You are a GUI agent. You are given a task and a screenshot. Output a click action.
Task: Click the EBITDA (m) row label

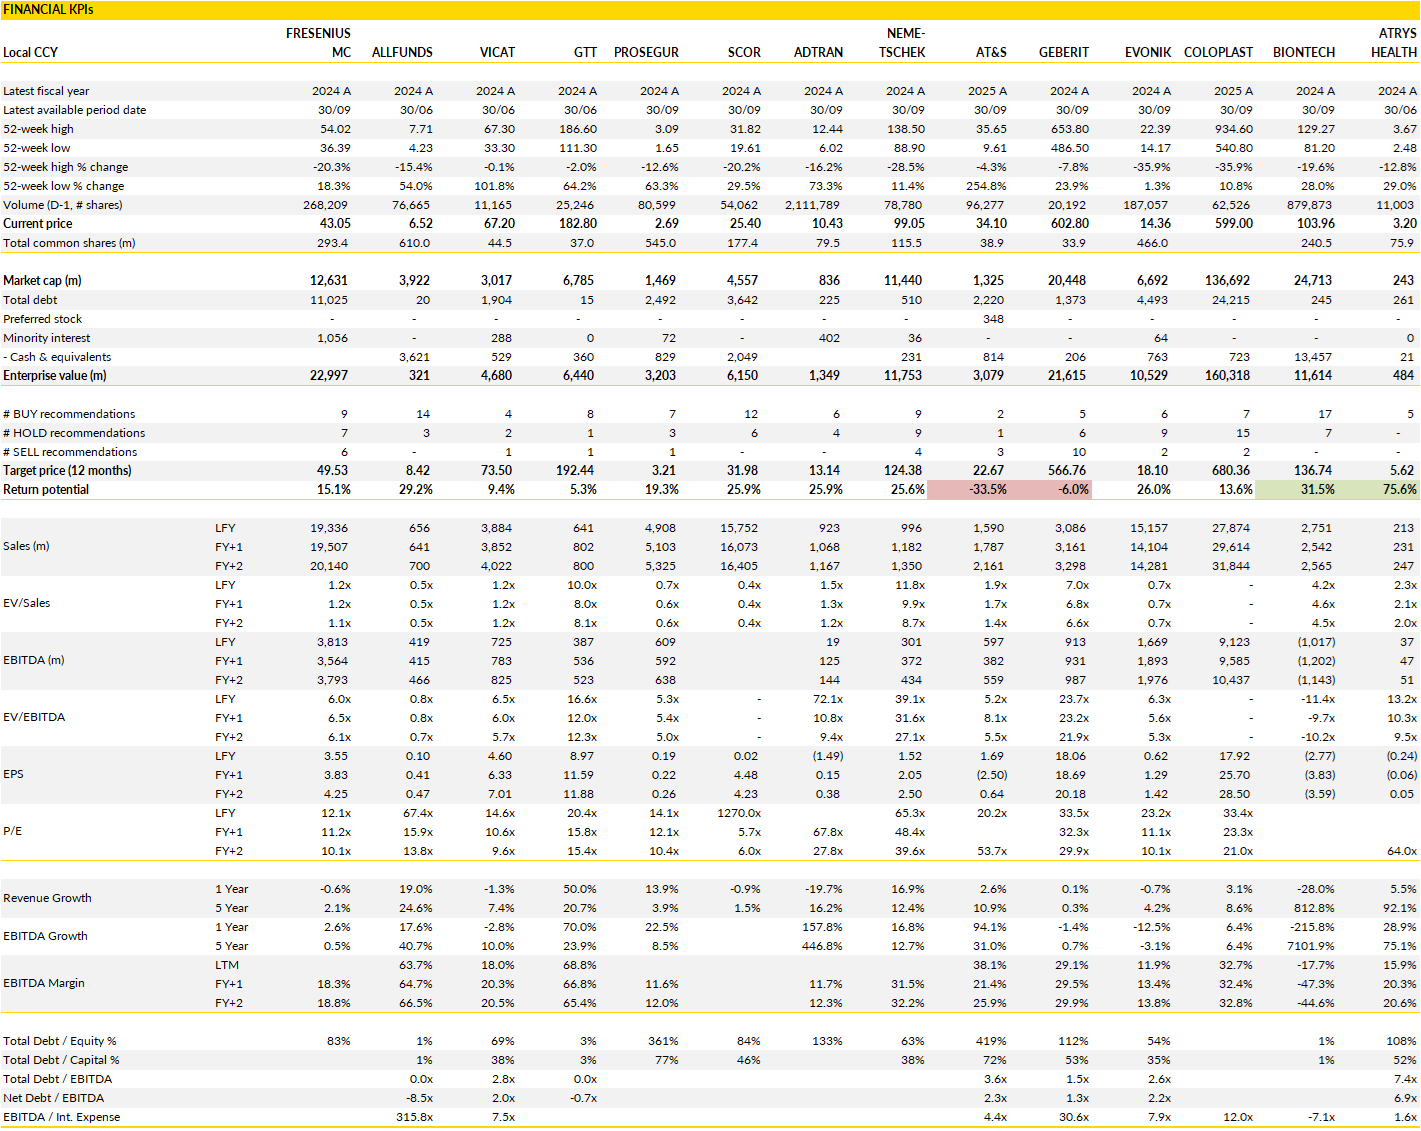pos(33,661)
